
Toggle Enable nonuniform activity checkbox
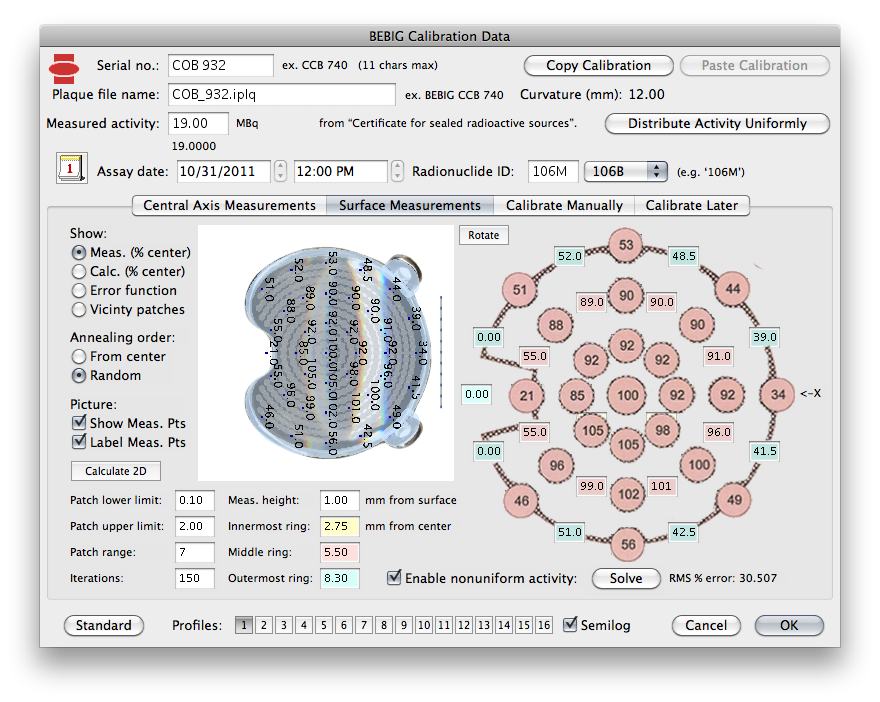[x=395, y=577]
